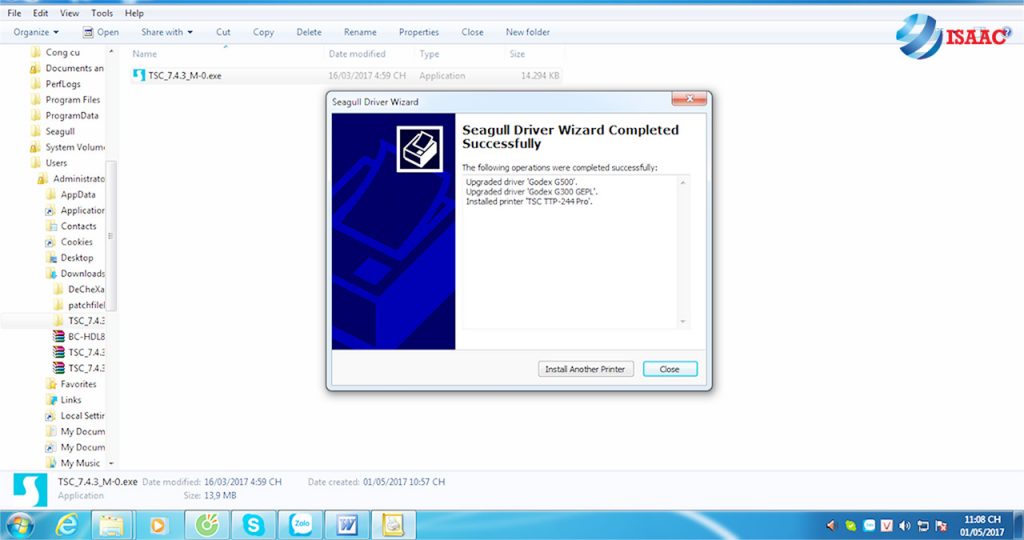The height and width of the screenshot is (540, 1024).
Task: Open the File Explorer taskbar icon
Action: (x=112, y=525)
